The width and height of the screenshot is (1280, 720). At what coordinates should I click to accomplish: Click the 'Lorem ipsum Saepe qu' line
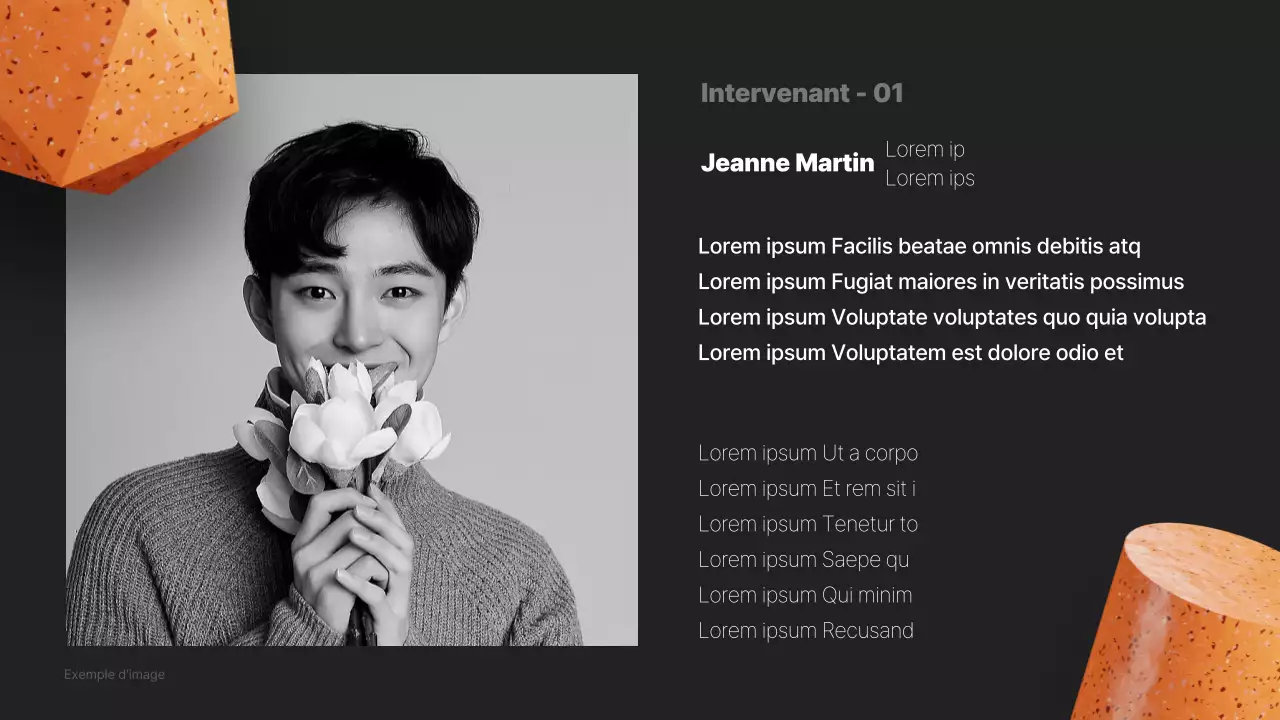pyautogui.click(x=804, y=560)
